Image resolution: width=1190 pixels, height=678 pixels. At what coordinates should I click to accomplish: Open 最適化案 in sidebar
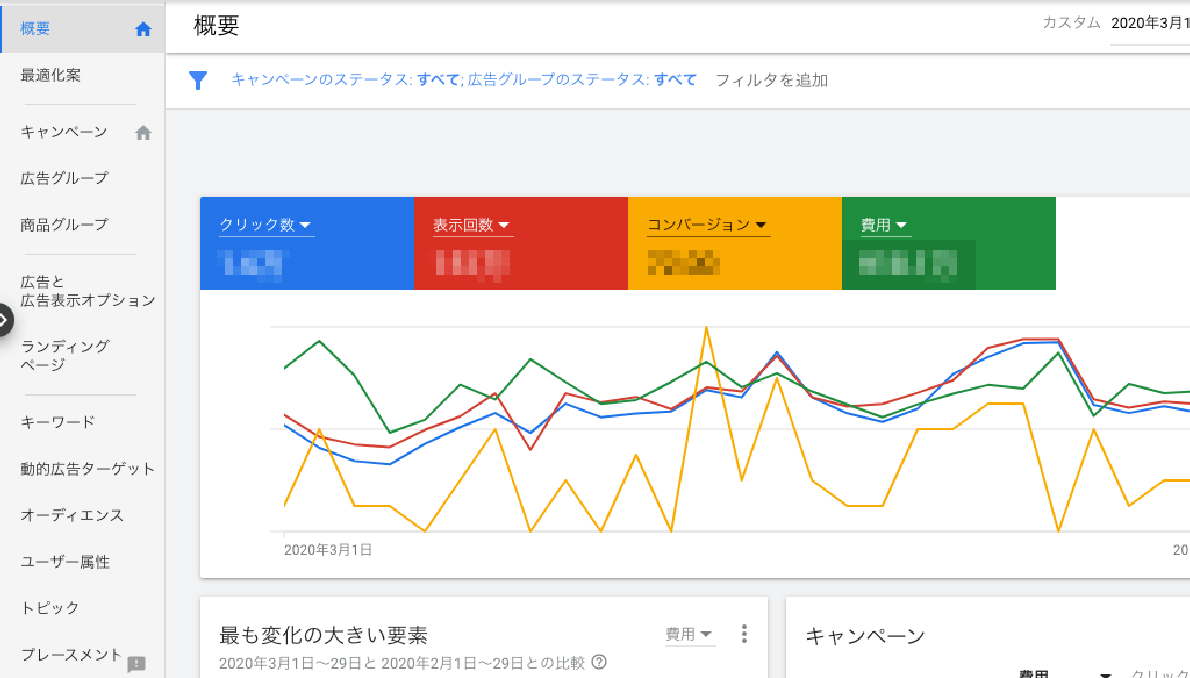[x=50, y=75]
